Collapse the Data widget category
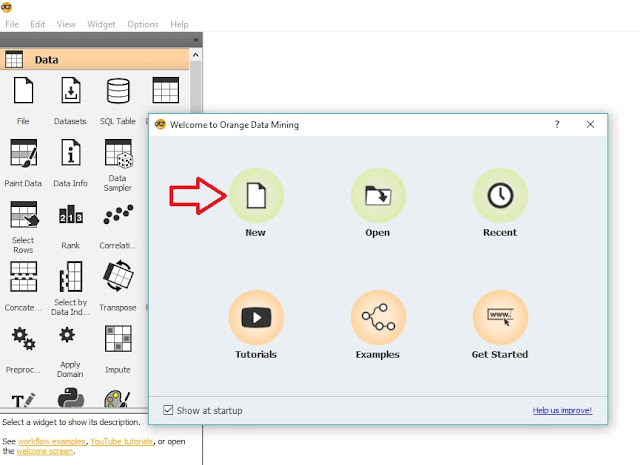 click(x=95, y=60)
